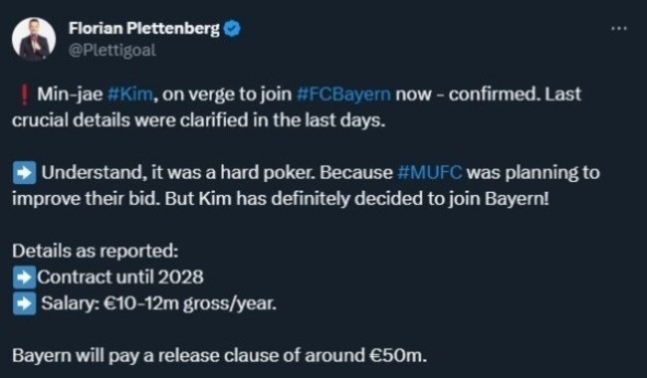Screen dimensions: 647x378
Task: Click the "crucial details were clarified" line
Action: tap(198, 120)
